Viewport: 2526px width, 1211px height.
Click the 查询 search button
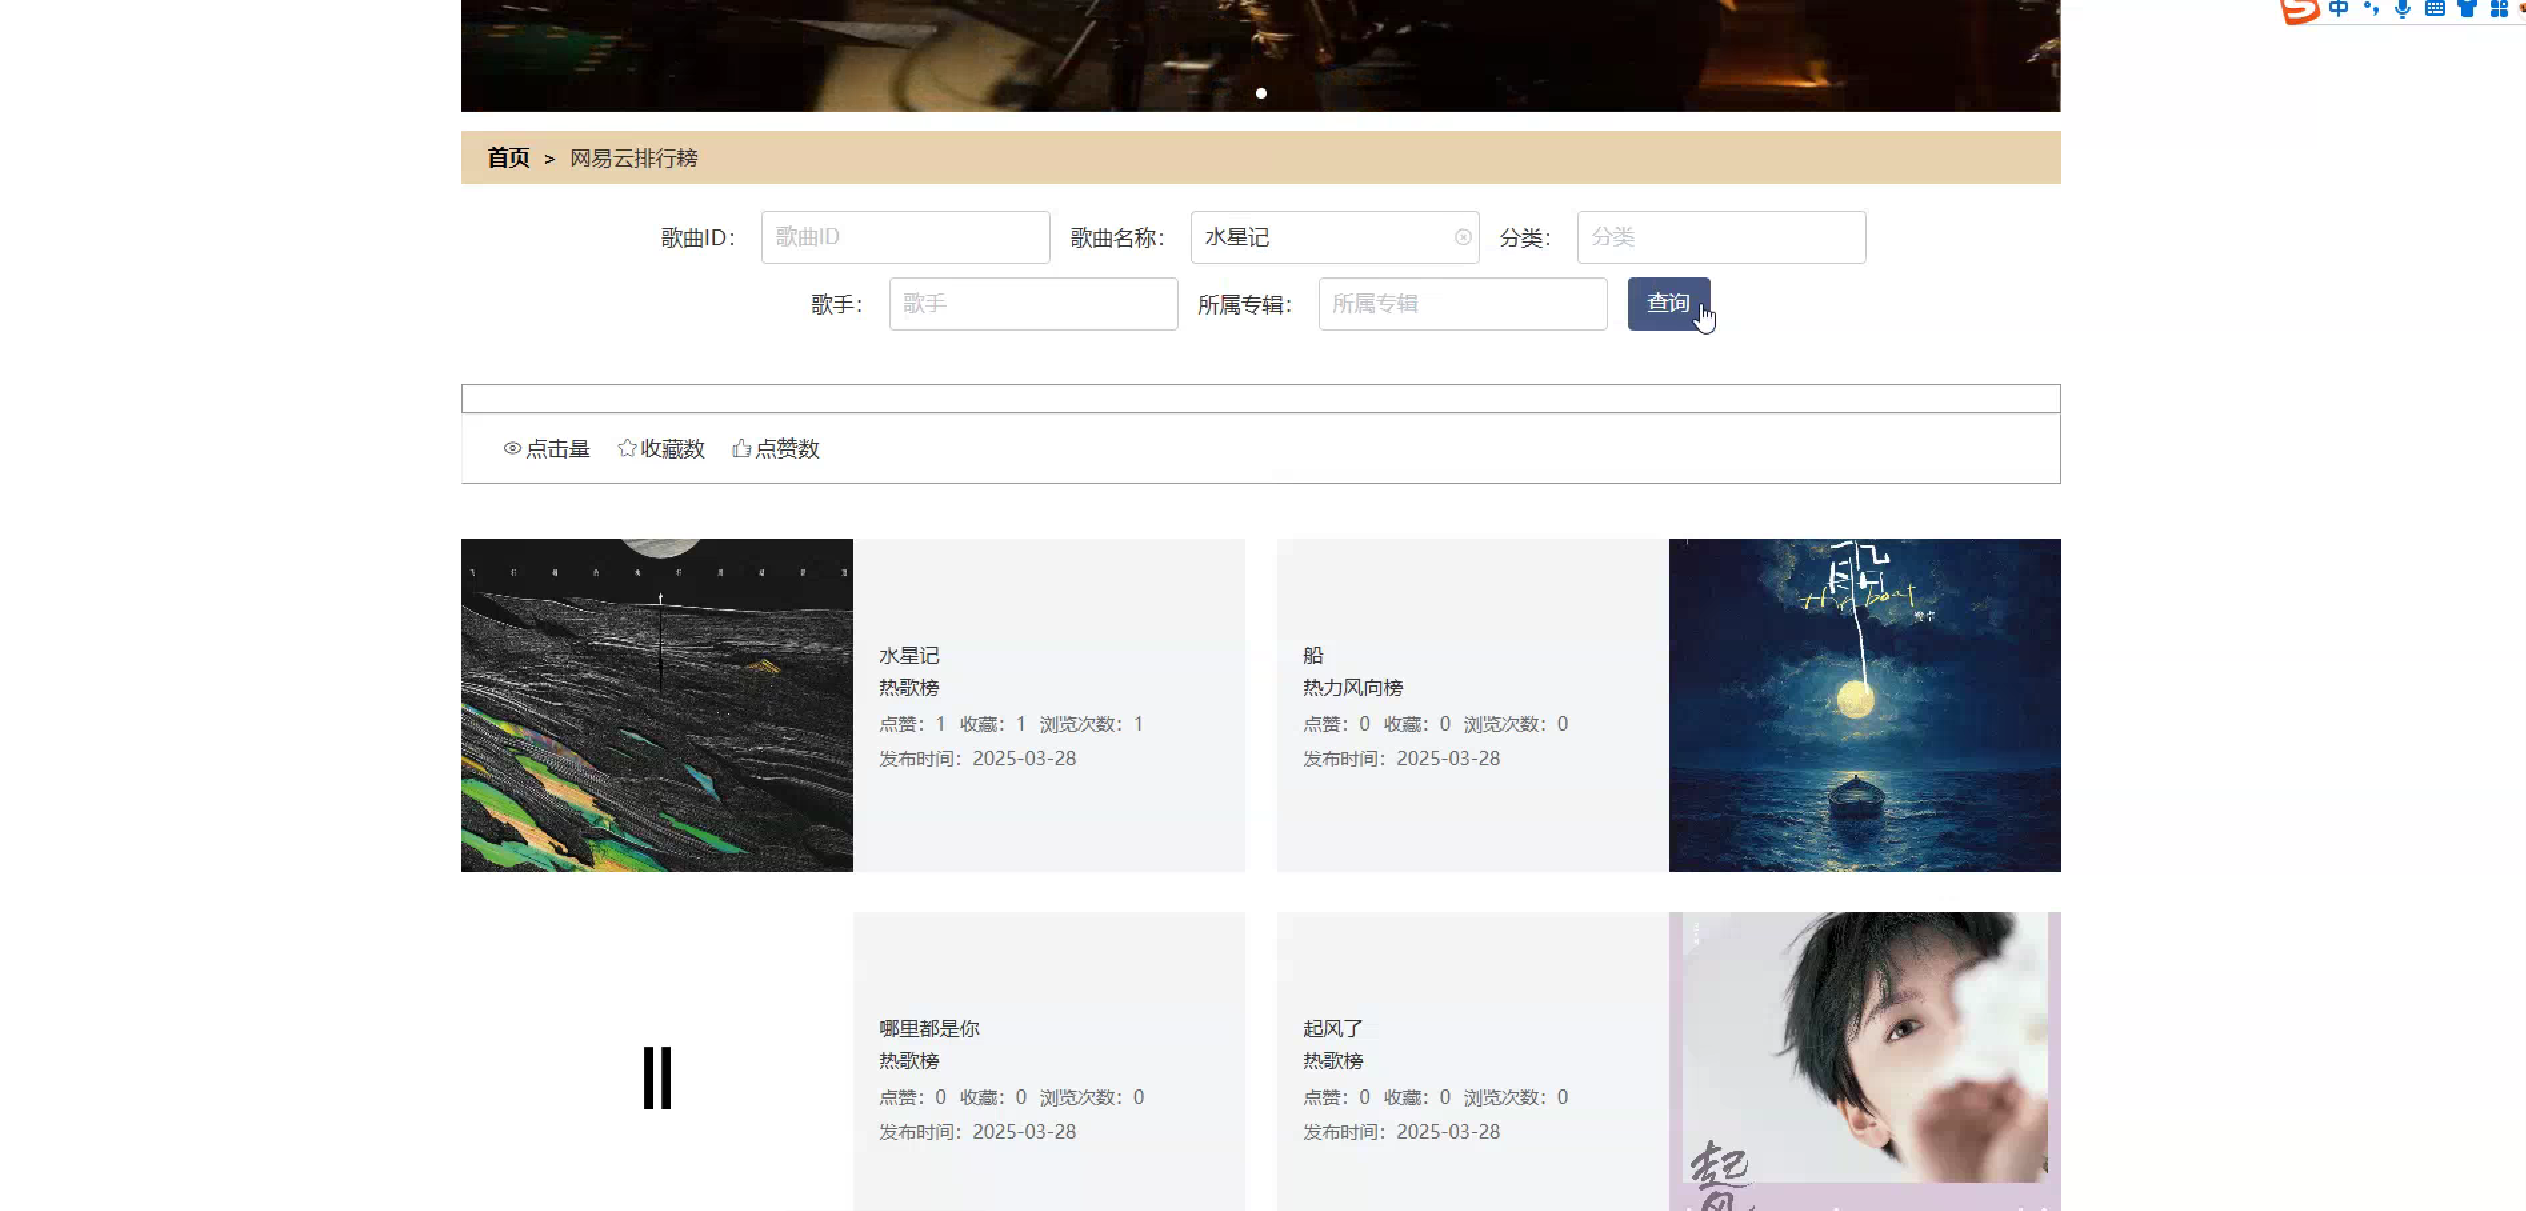pos(1668,303)
